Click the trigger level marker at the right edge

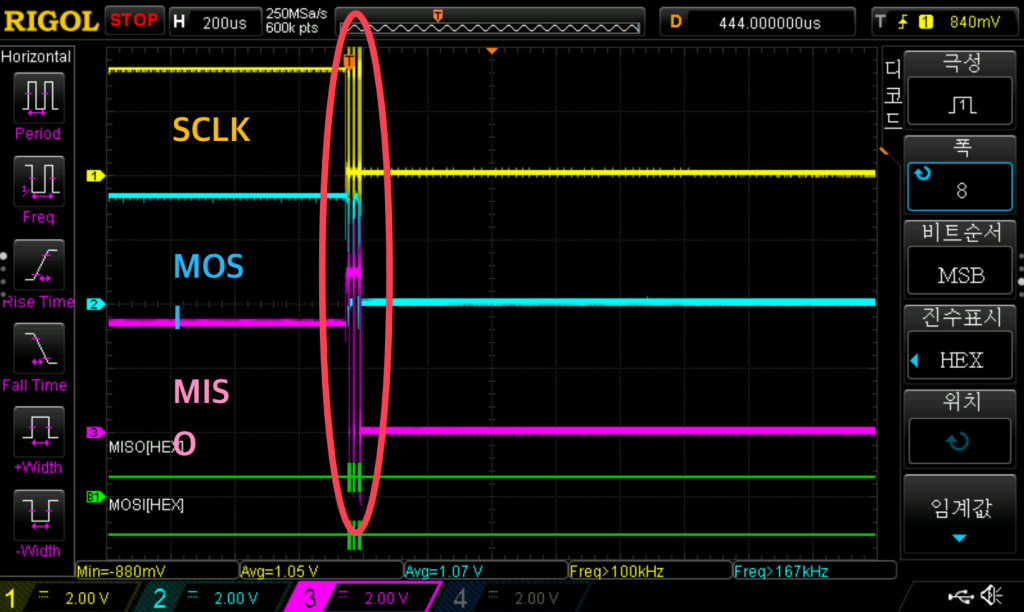coord(884,152)
